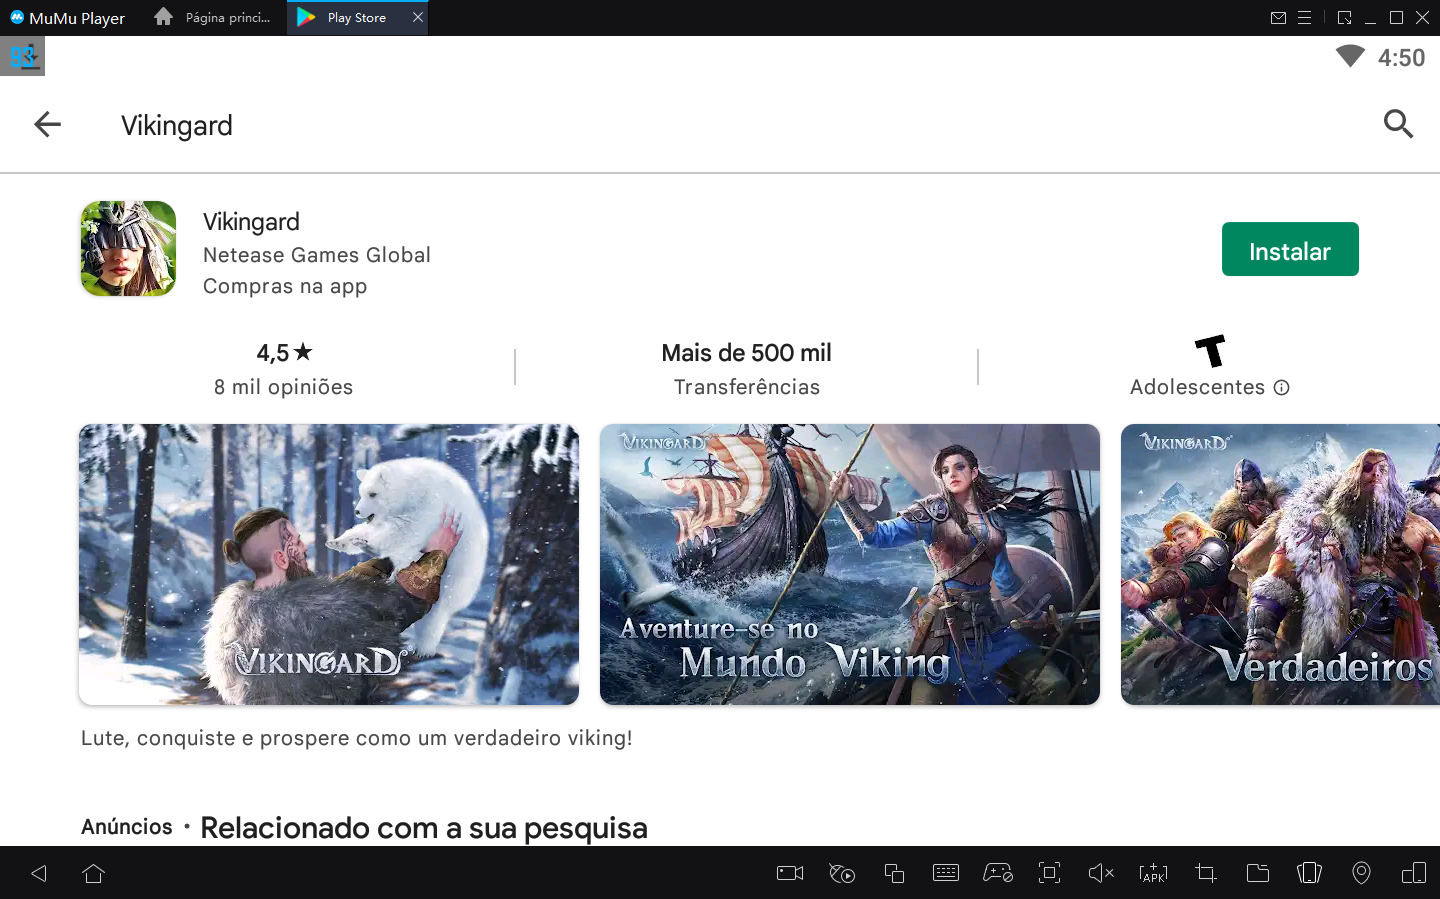Image resolution: width=1440 pixels, height=899 pixels.
Task: Create a new instance via the multi-instance icon
Action: tap(894, 873)
